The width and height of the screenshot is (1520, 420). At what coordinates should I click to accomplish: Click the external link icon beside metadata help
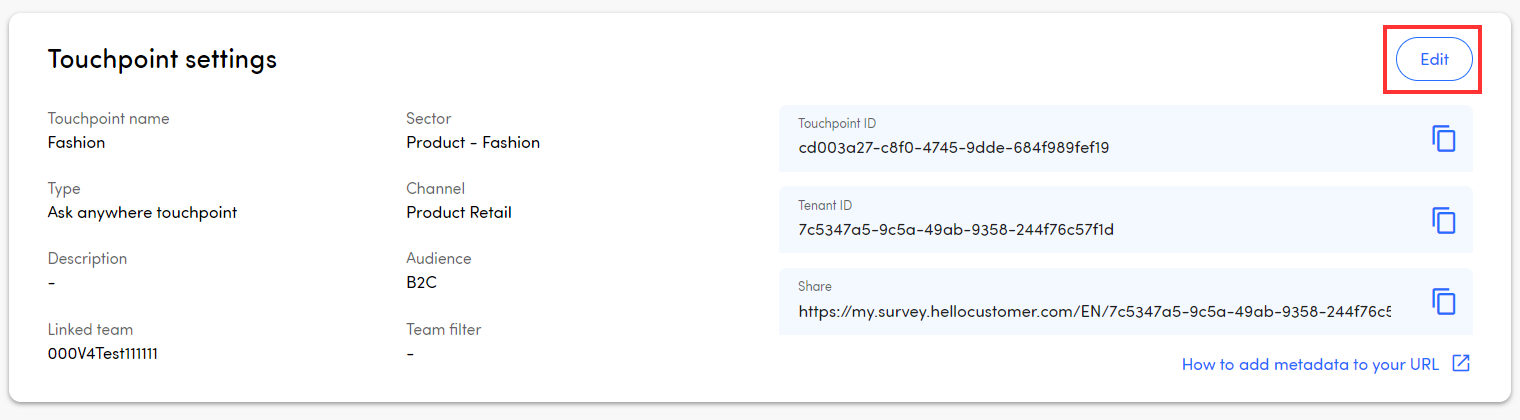tap(1461, 364)
